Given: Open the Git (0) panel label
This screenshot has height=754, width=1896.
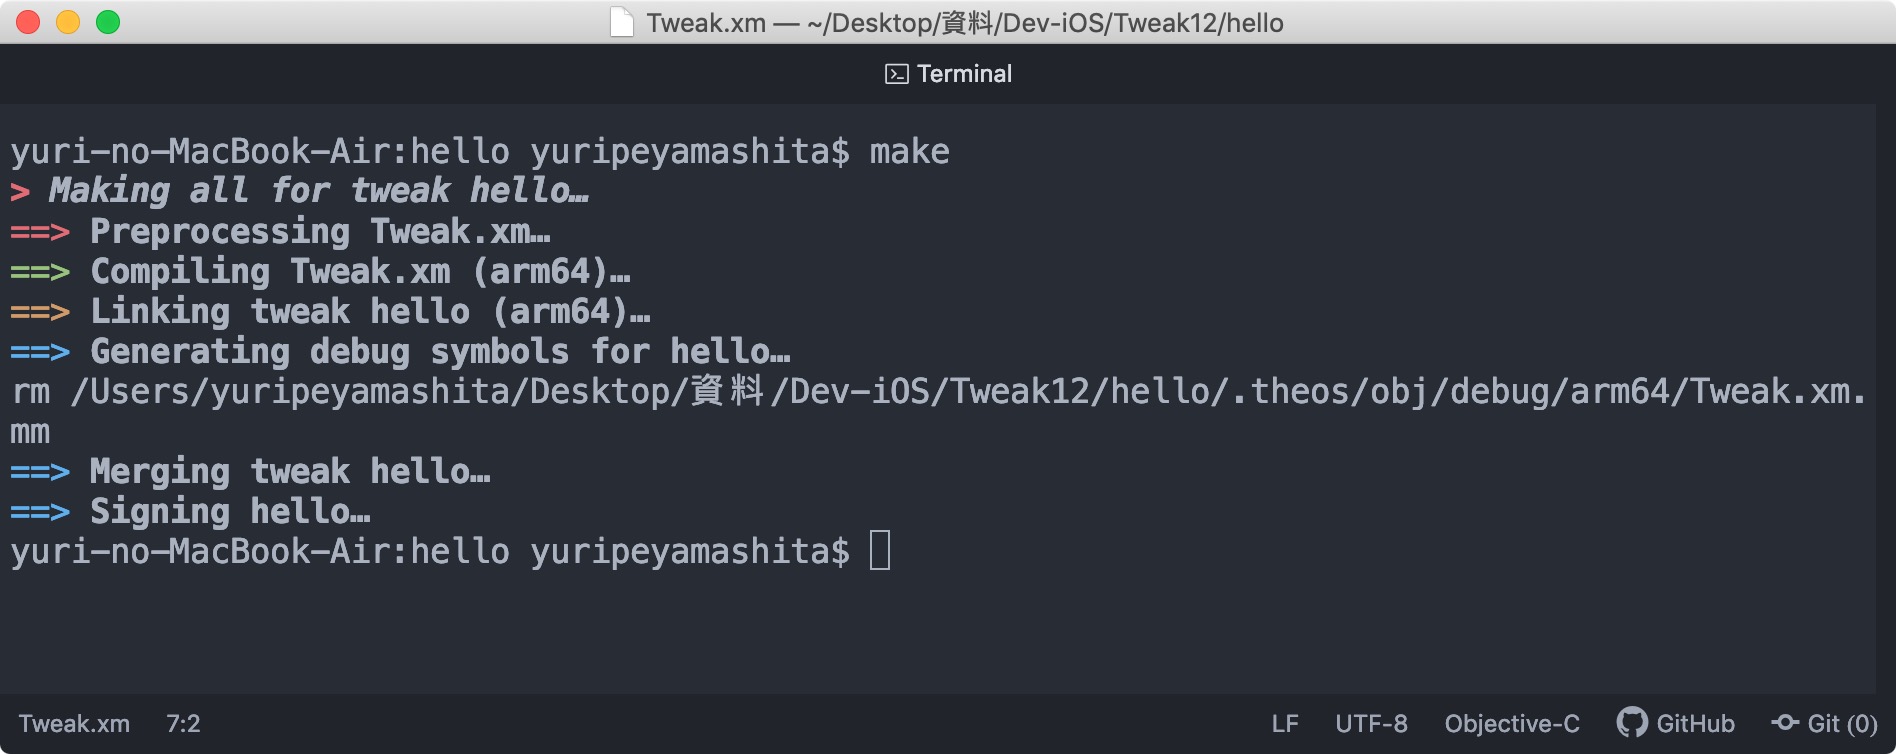Looking at the screenshot, I should coord(1841,723).
